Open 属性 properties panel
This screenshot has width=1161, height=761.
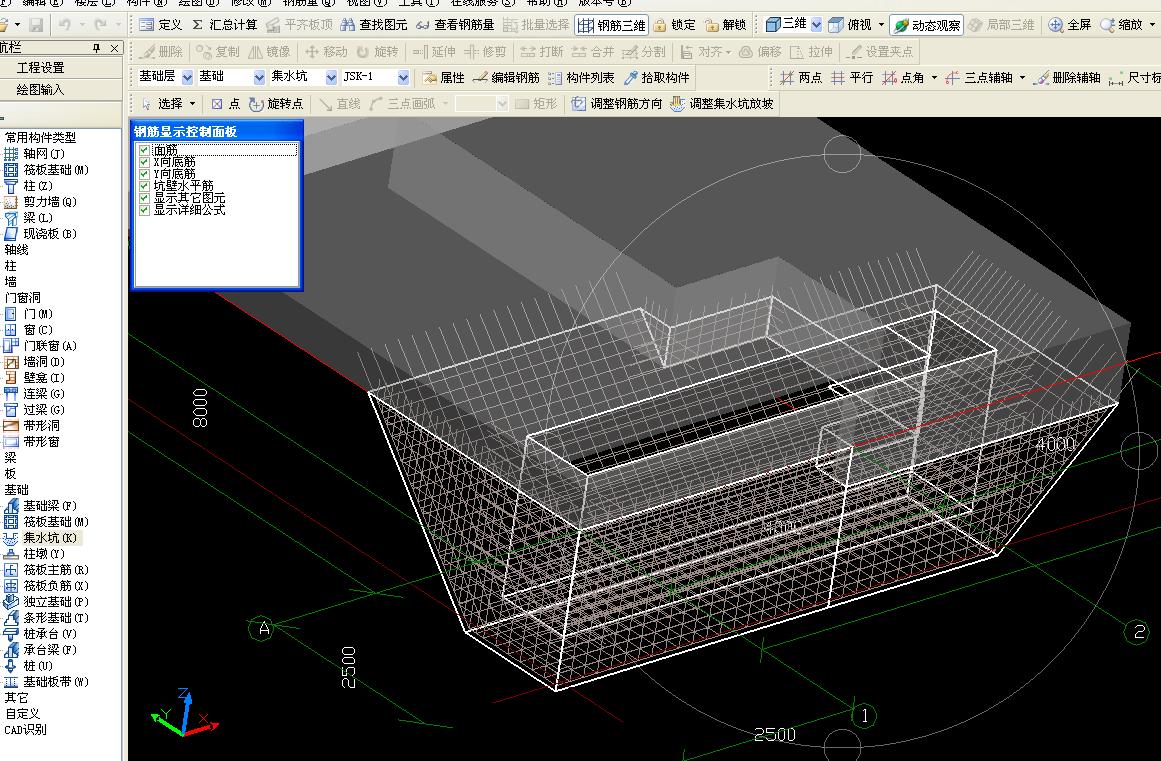point(444,78)
